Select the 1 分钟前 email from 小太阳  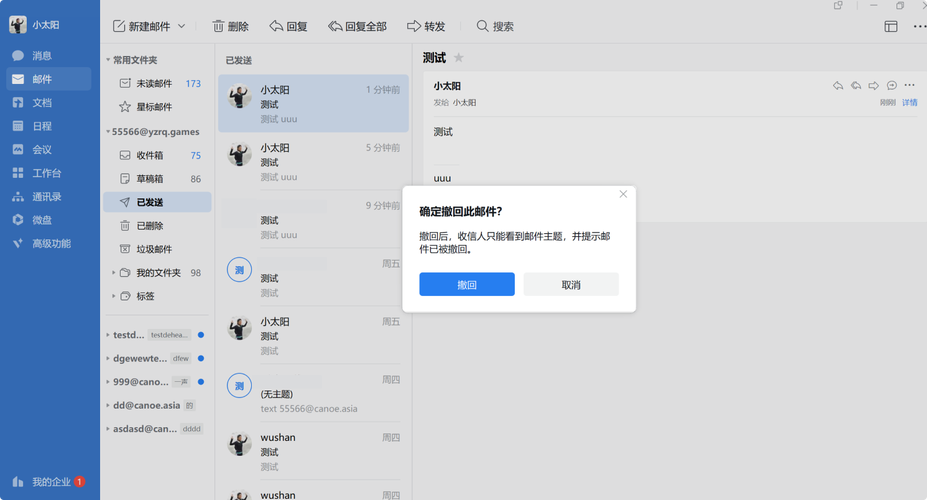[313, 103]
